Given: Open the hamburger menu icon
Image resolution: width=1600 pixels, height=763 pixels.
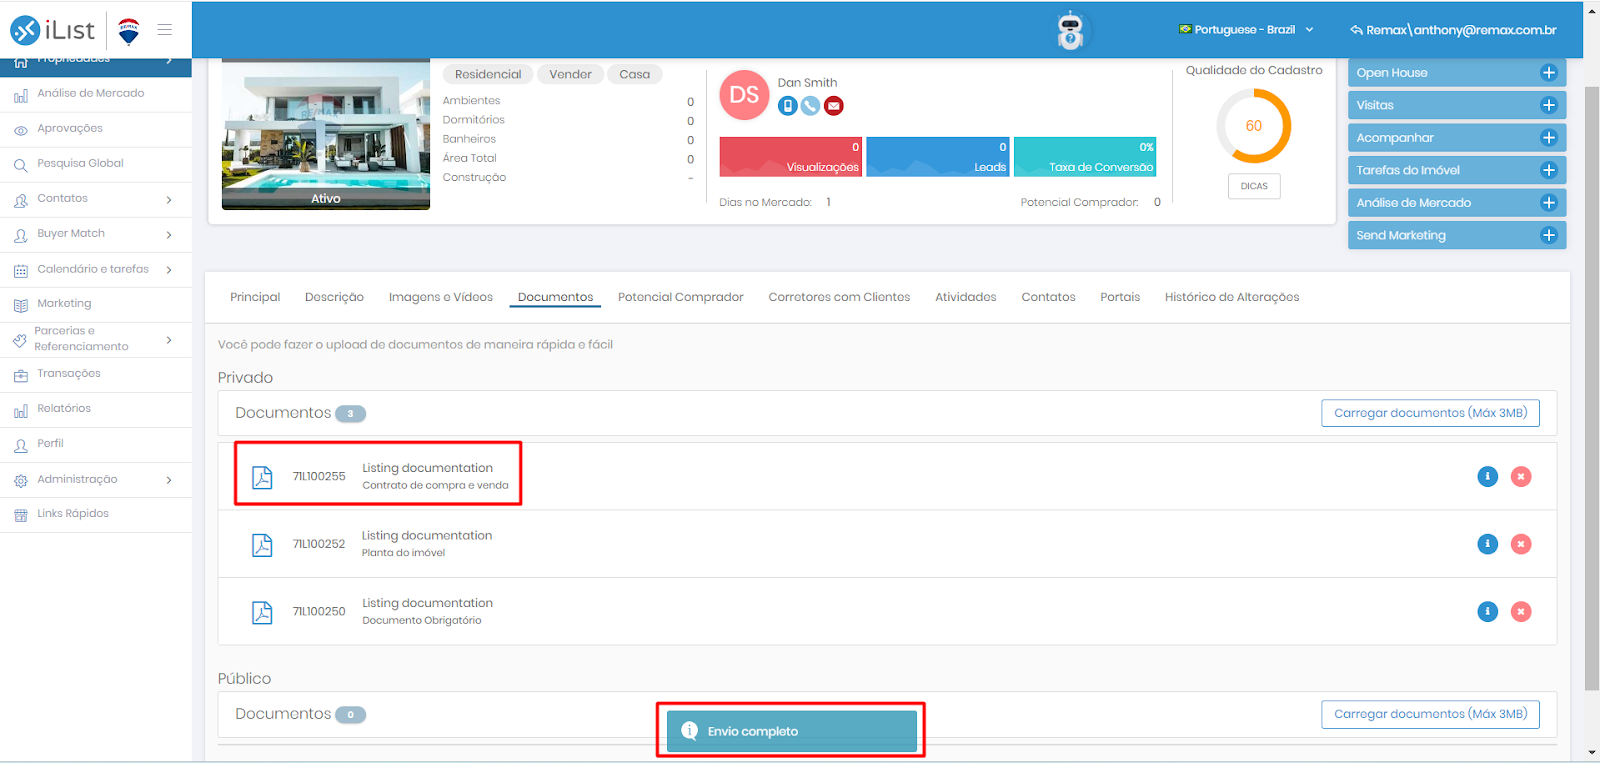Looking at the screenshot, I should [165, 30].
